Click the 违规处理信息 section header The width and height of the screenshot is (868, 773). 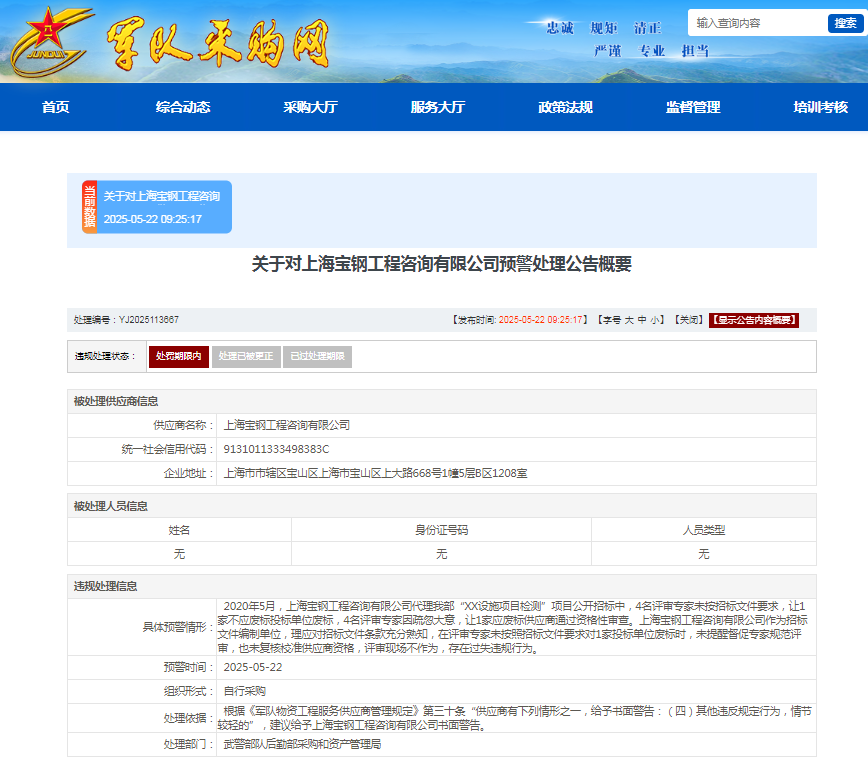click(442, 586)
